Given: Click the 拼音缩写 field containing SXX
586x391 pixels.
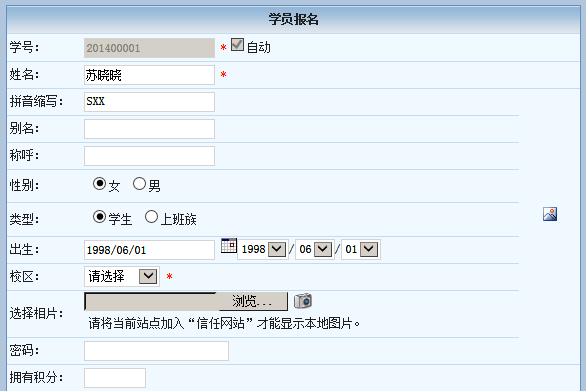Looking at the screenshot, I should (x=149, y=102).
